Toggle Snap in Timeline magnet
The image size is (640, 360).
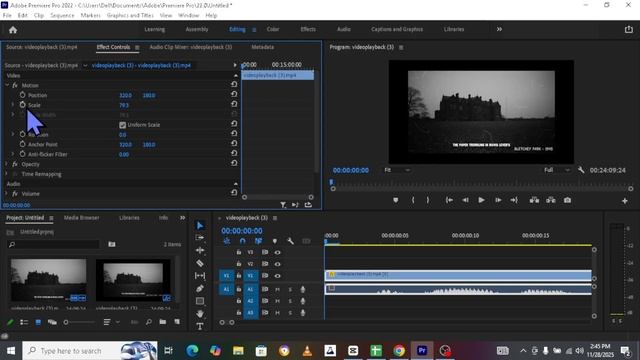pyautogui.click(x=242, y=241)
